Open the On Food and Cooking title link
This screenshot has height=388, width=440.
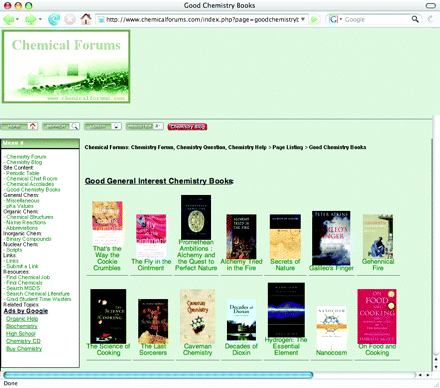[377, 349]
